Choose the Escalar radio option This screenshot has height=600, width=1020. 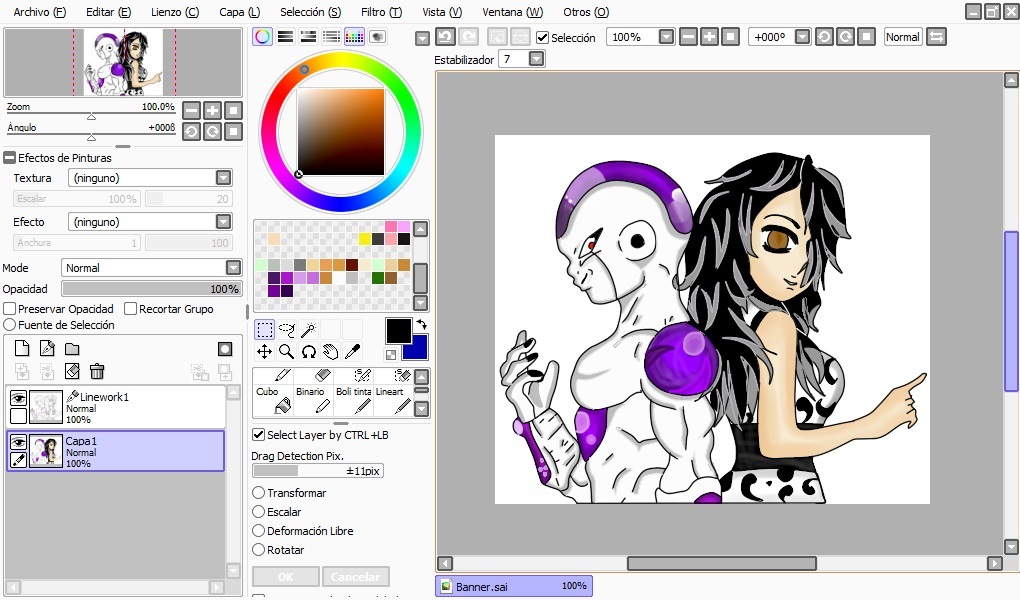coord(258,511)
